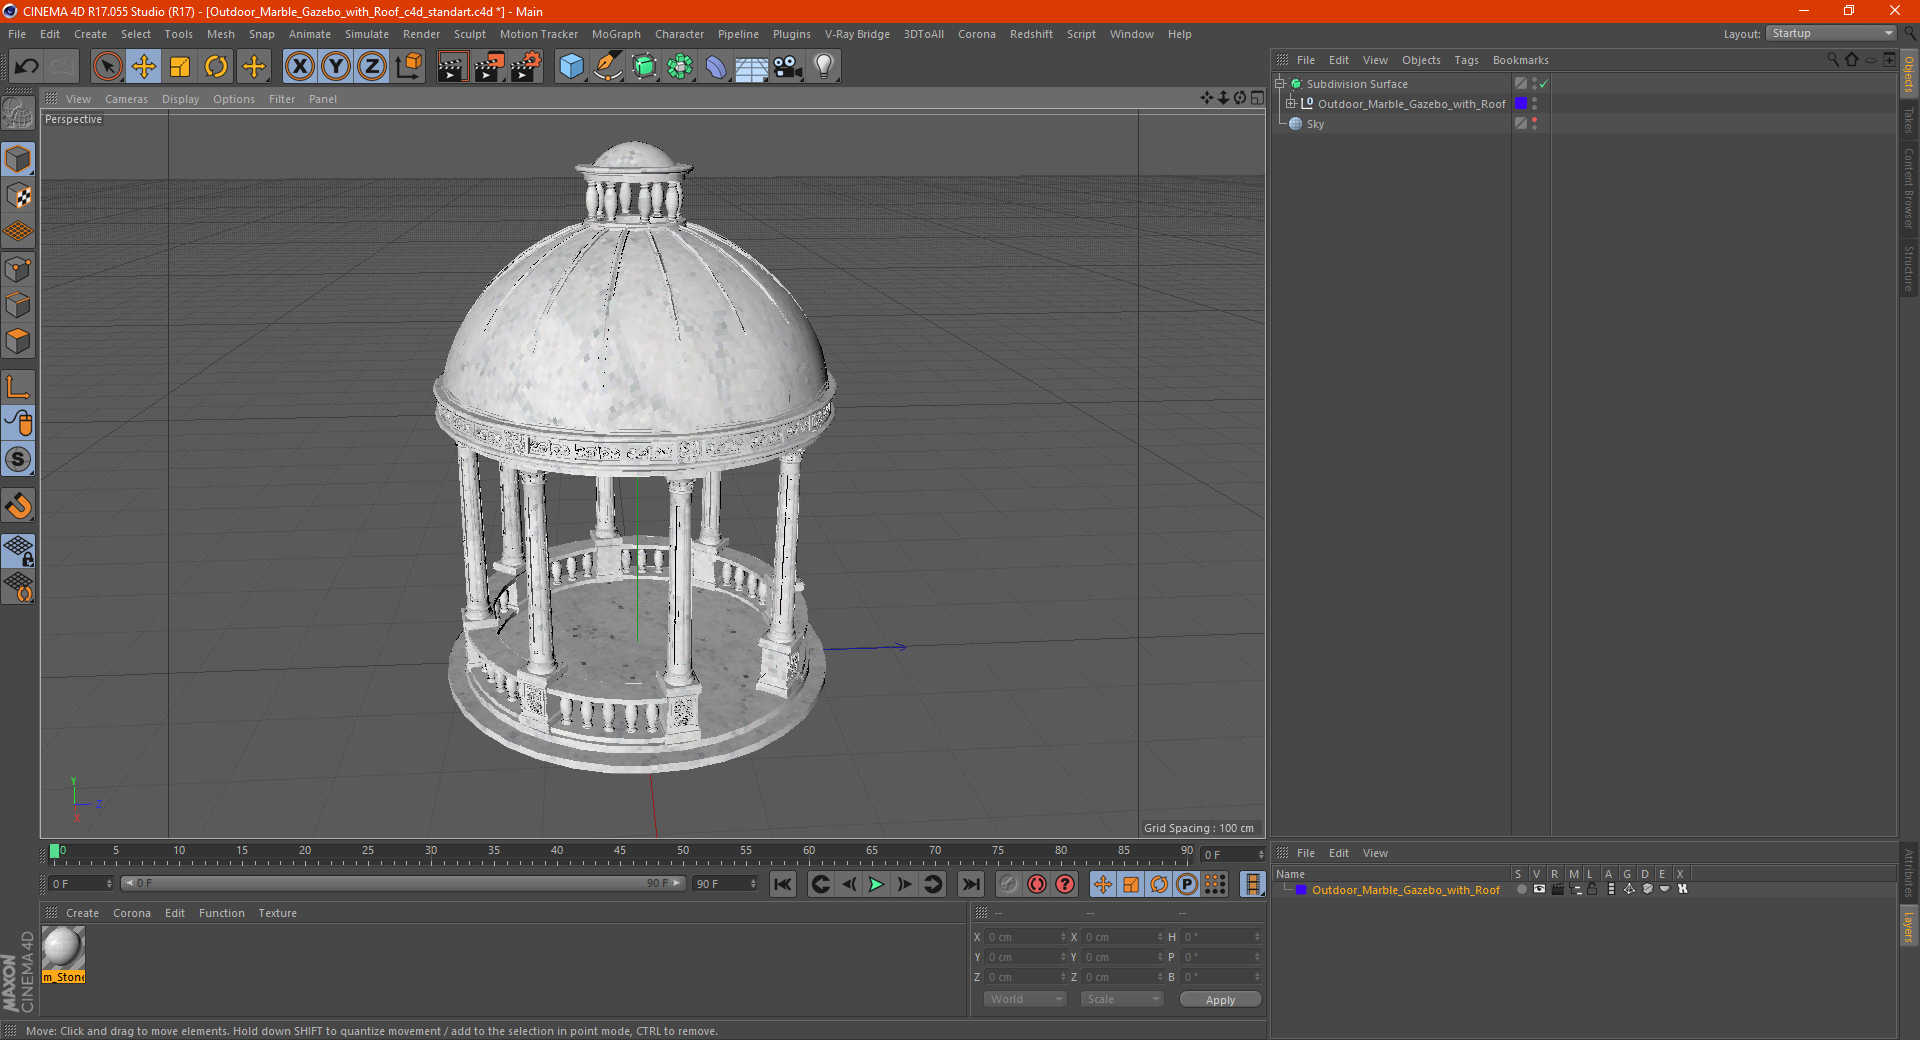This screenshot has width=1920, height=1040.
Task: Open the Array modeling objects icon
Action: pyautogui.click(x=680, y=67)
